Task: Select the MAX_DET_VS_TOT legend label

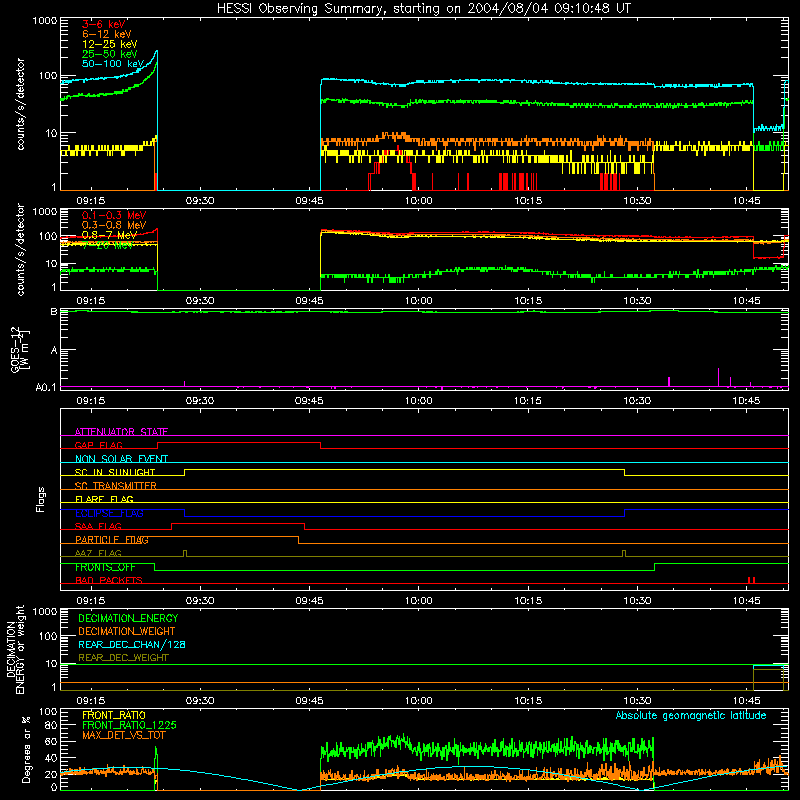Action: [x=124, y=735]
